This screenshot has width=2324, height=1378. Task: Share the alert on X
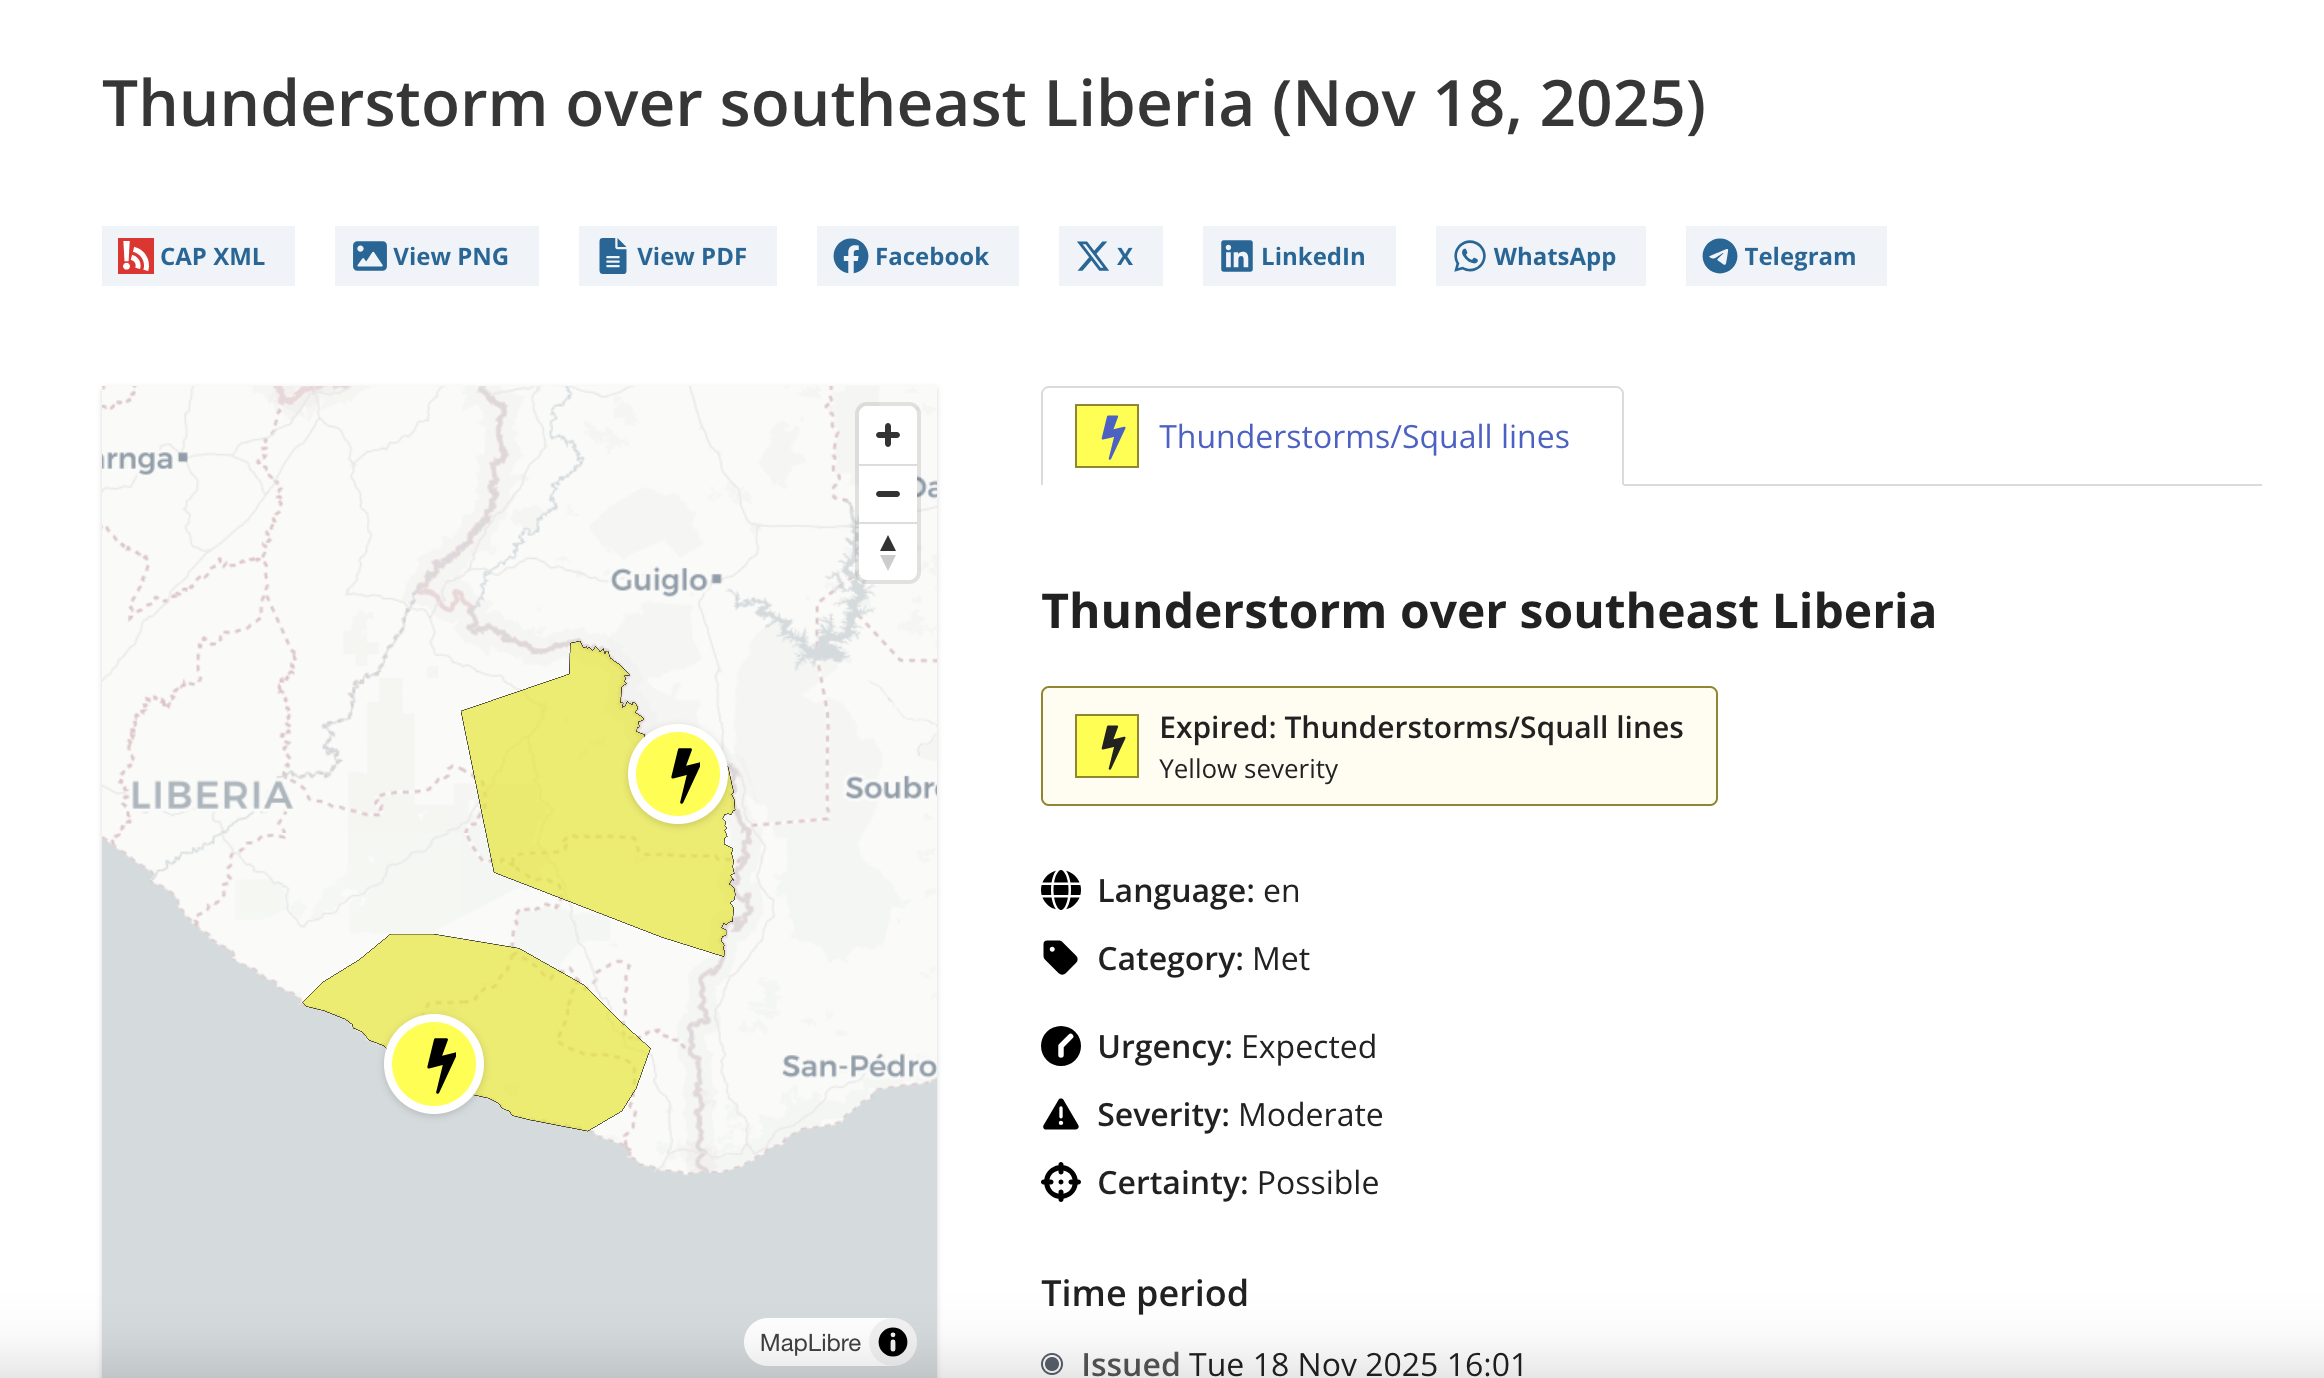click(x=1109, y=257)
